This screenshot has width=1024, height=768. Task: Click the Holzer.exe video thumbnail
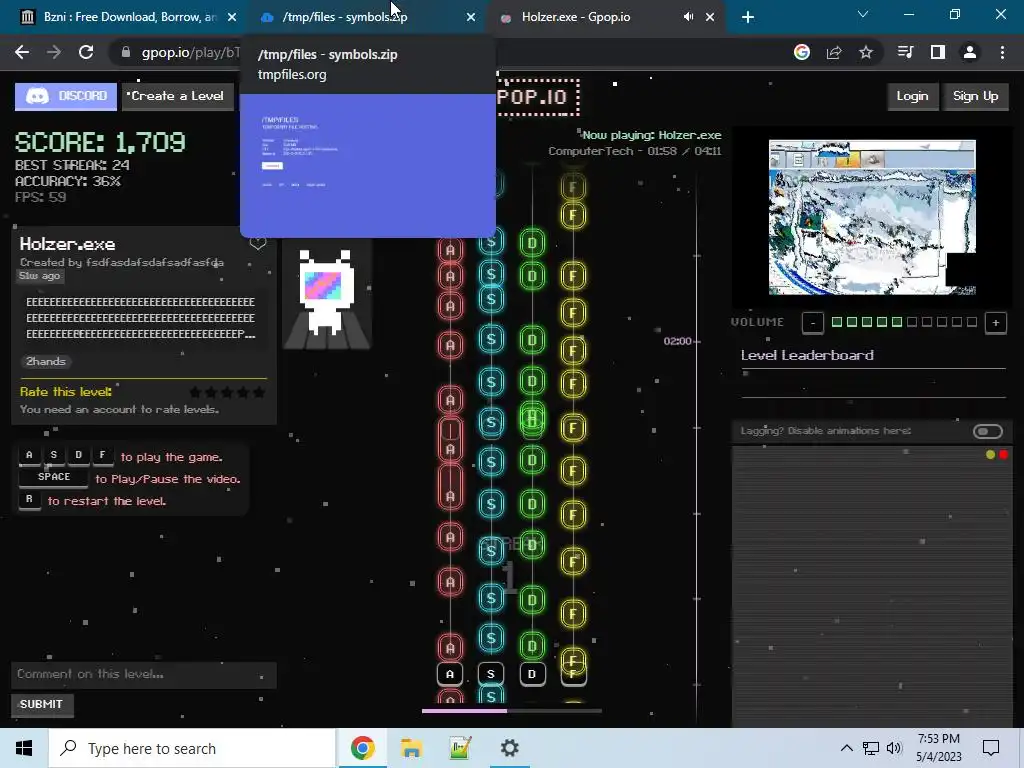pyautogui.click(x=872, y=217)
